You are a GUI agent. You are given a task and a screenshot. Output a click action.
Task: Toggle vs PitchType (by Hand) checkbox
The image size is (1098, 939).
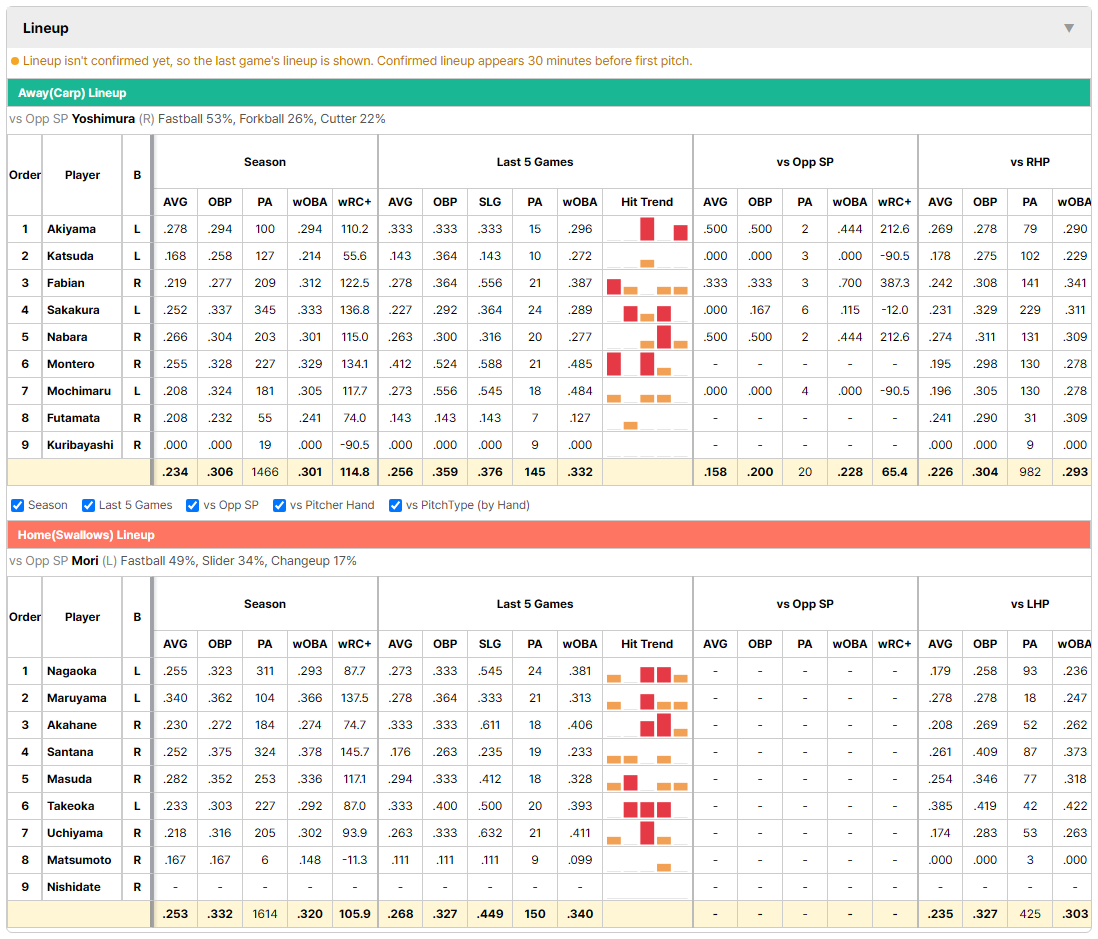pyautogui.click(x=396, y=505)
